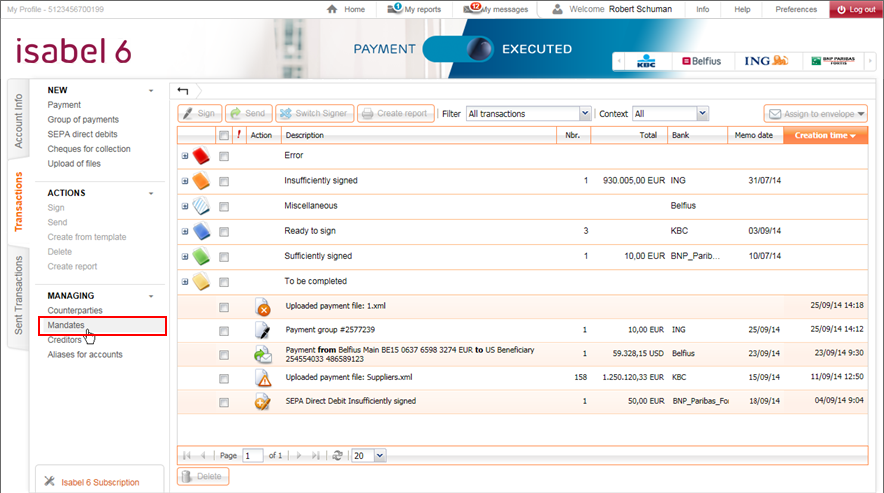Open Preferences in top bar
The width and height of the screenshot is (884, 493).
tap(795, 9)
